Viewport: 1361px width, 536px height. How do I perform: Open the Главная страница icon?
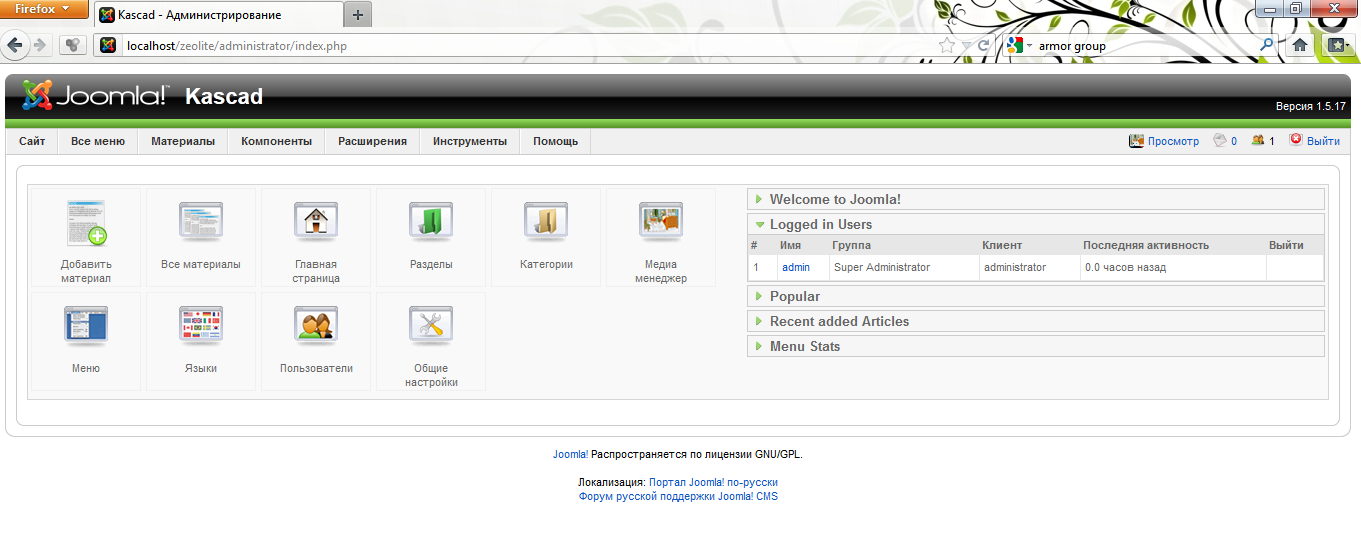(316, 238)
